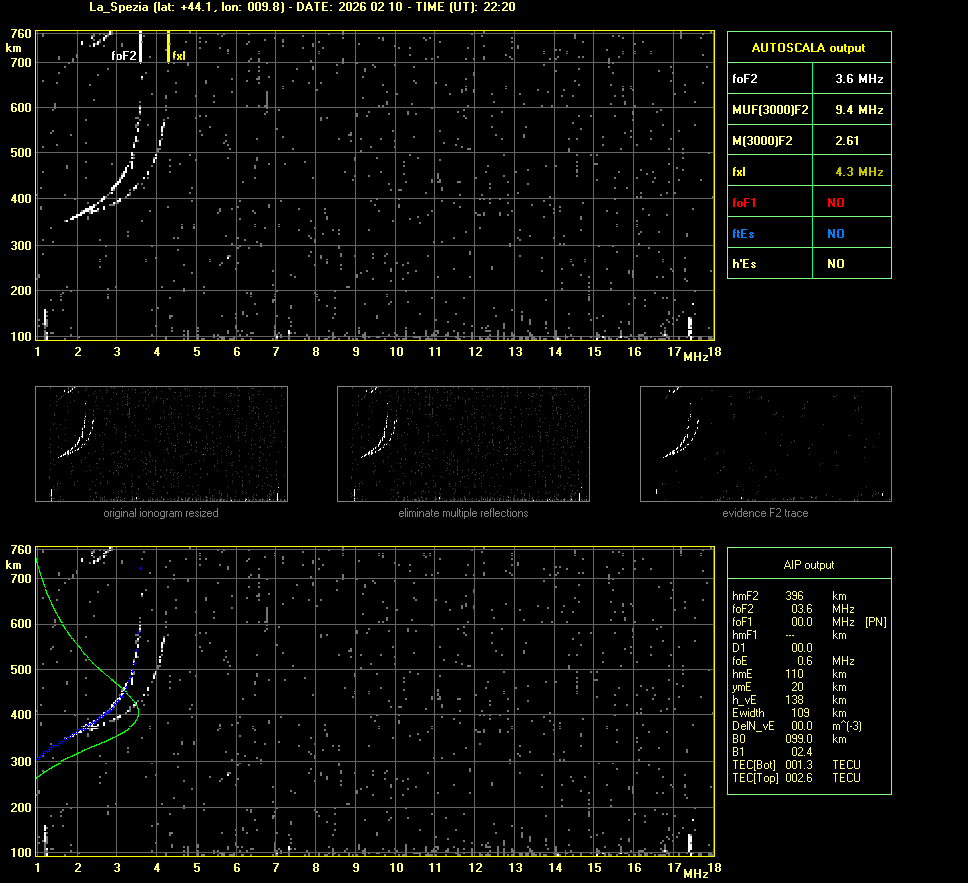Click the blue ftEs label in AUTOSCALA table

click(x=744, y=233)
